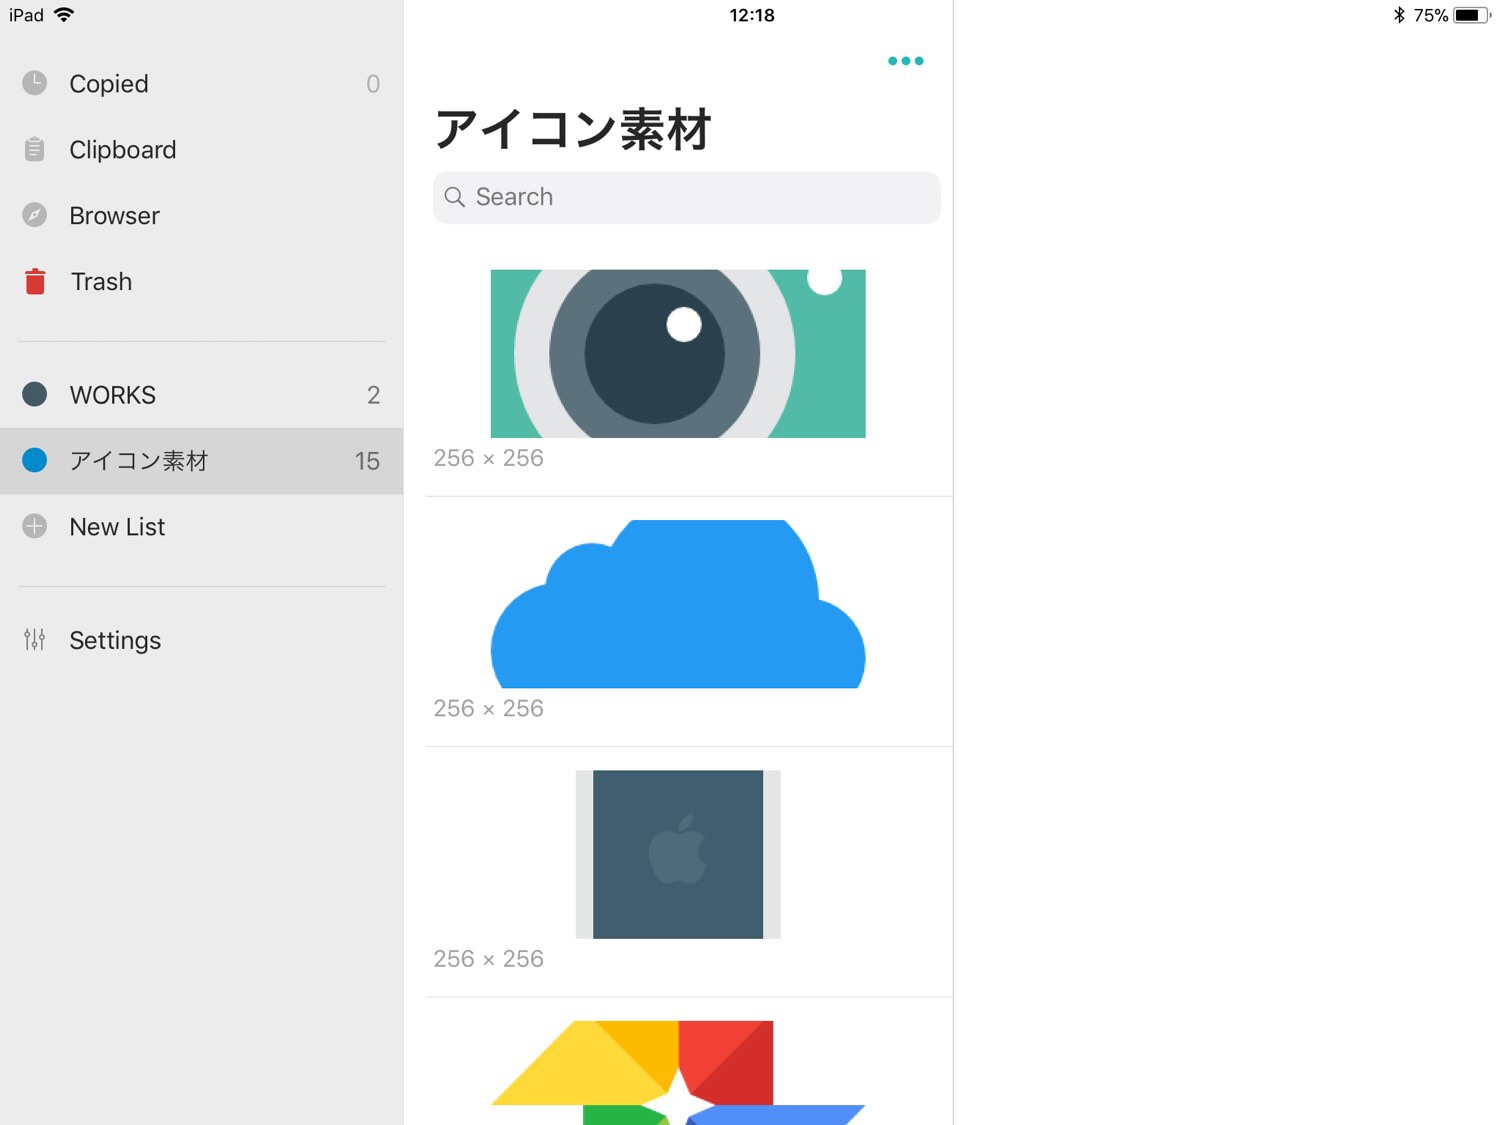Click the search magnifying glass icon
The height and width of the screenshot is (1125, 1500).
click(455, 197)
